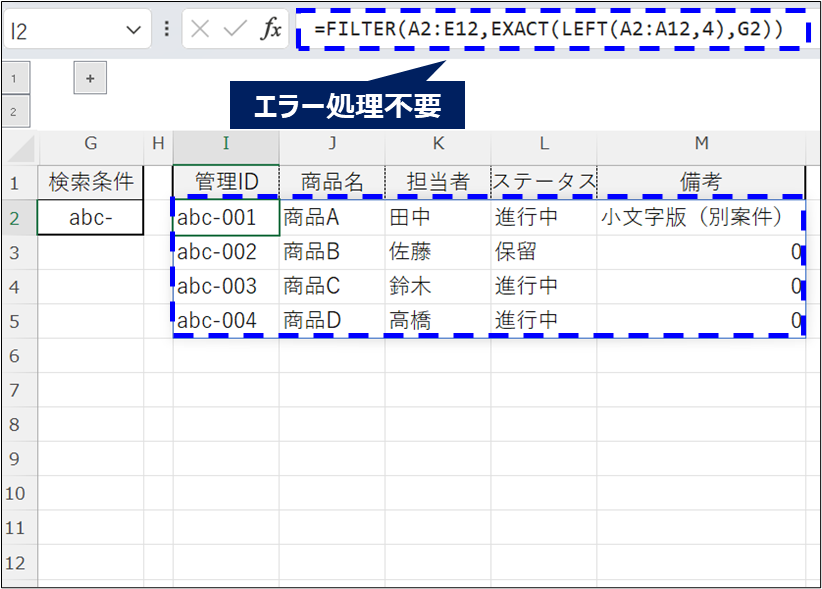Click column header M to select the column
Image resolution: width=822 pixels, height=589 pixels.
tap(701, 144)
